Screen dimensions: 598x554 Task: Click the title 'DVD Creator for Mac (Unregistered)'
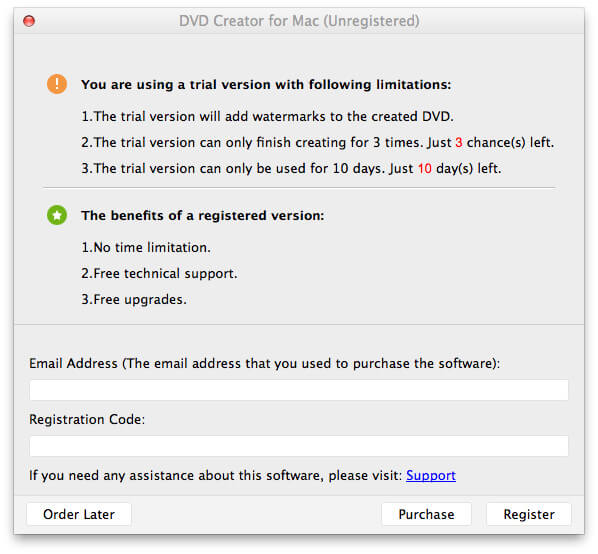299,21
